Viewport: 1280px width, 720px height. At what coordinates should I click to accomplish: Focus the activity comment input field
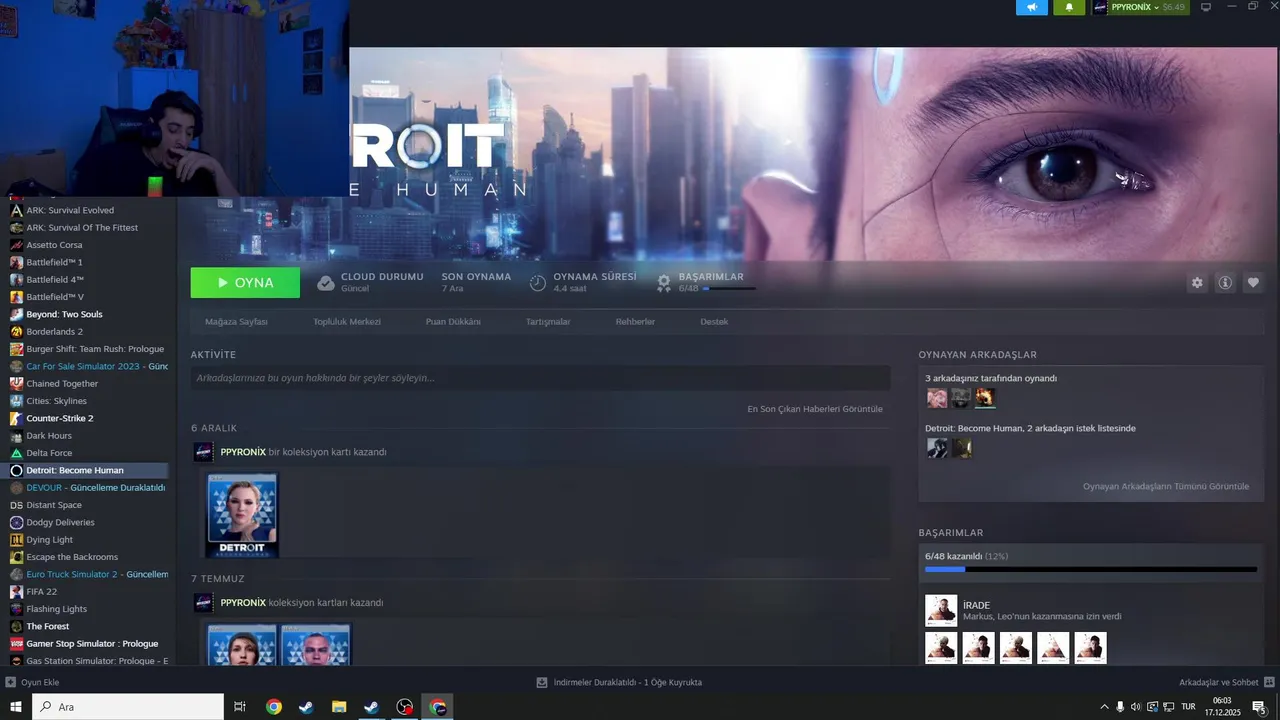pos(540,378)
